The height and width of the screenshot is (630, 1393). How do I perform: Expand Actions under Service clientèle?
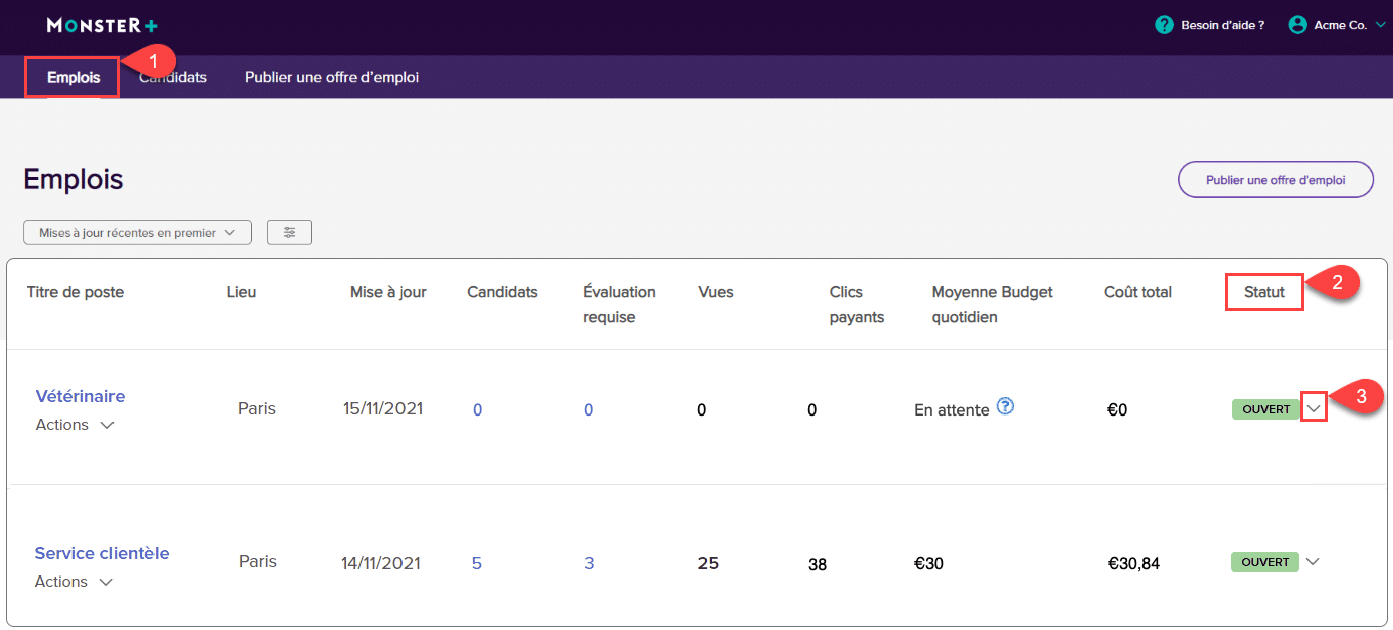point(74,582)
